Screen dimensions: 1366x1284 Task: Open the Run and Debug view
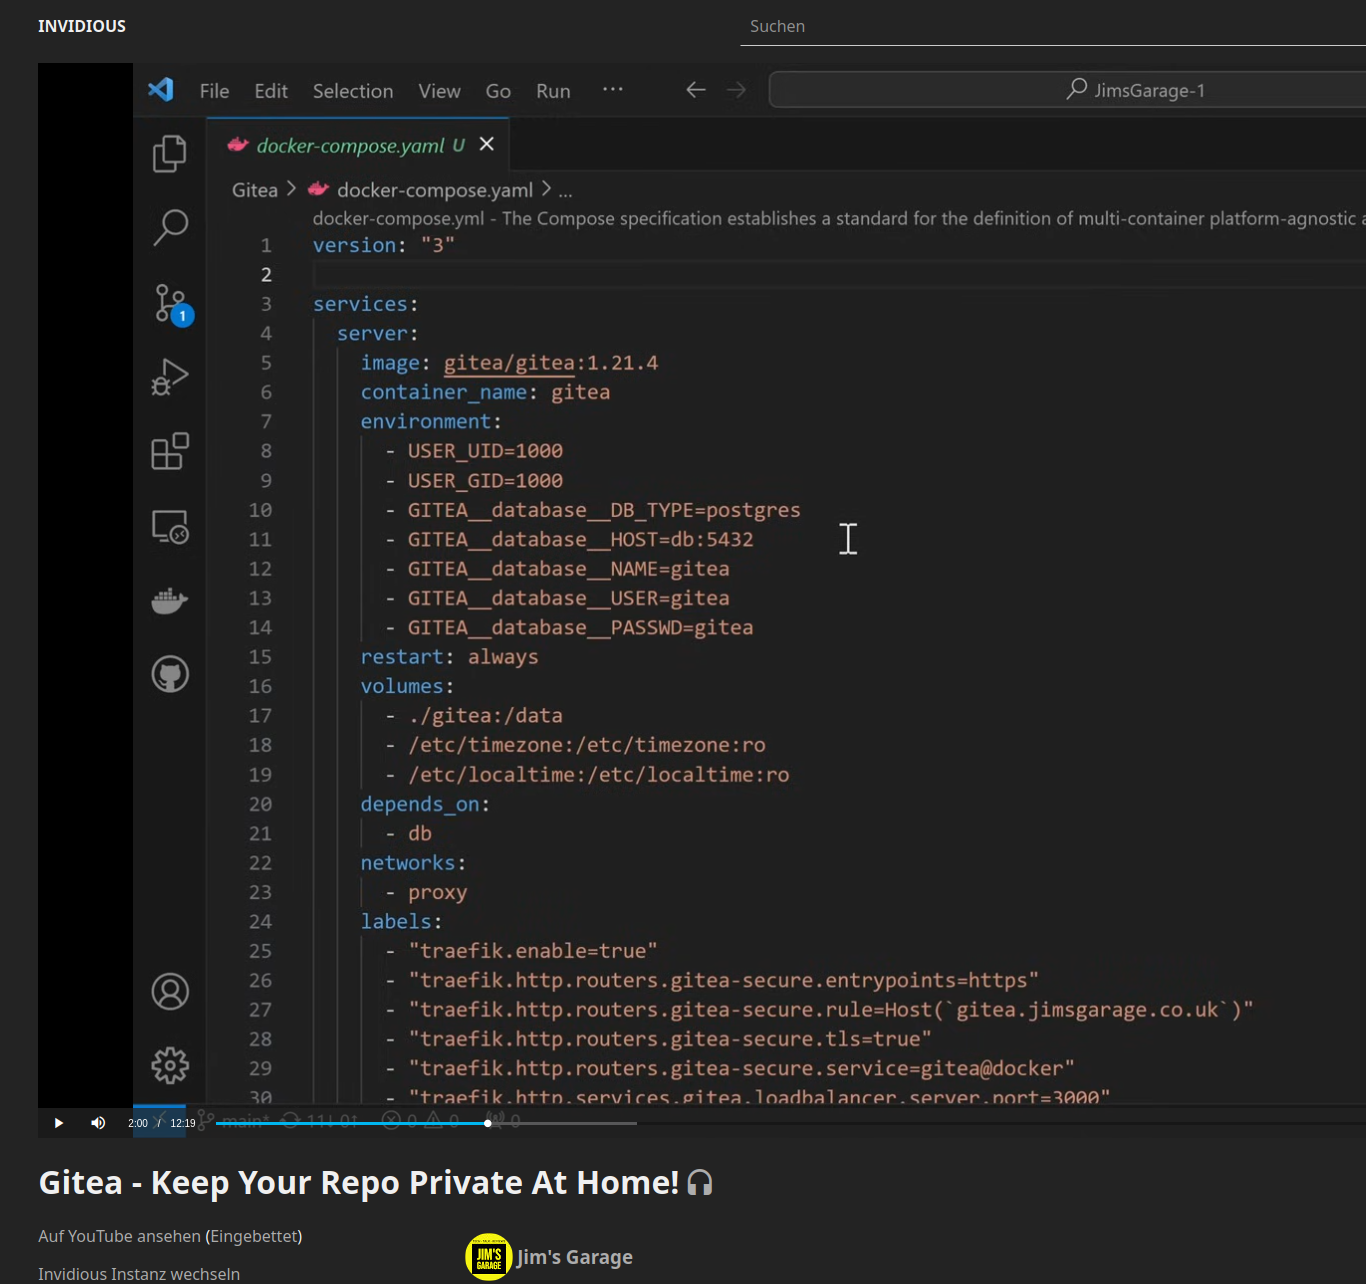170,377
